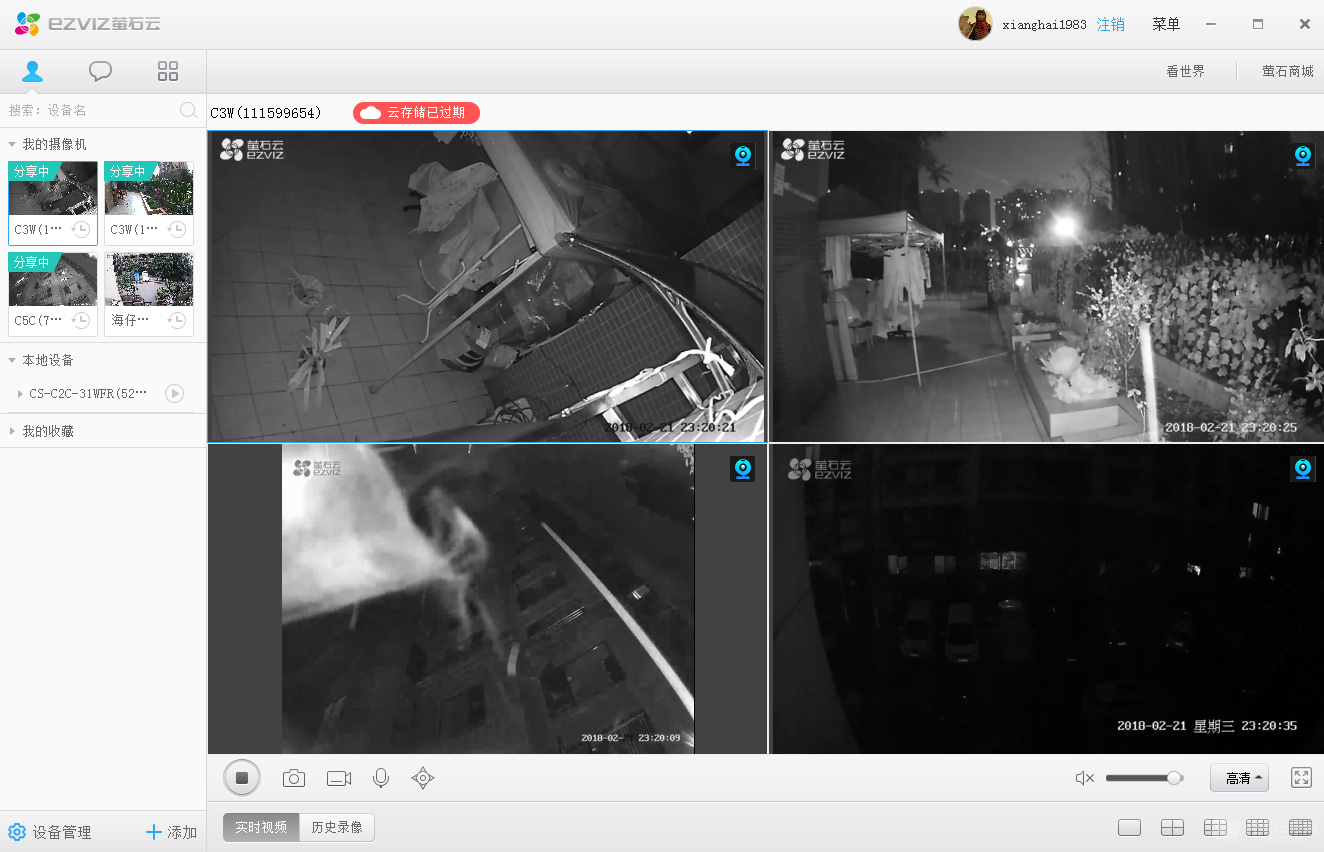This screenshot has height=852, width=1324.
Task: Select the top-right night garden video pane
Action: [1046, 286]
